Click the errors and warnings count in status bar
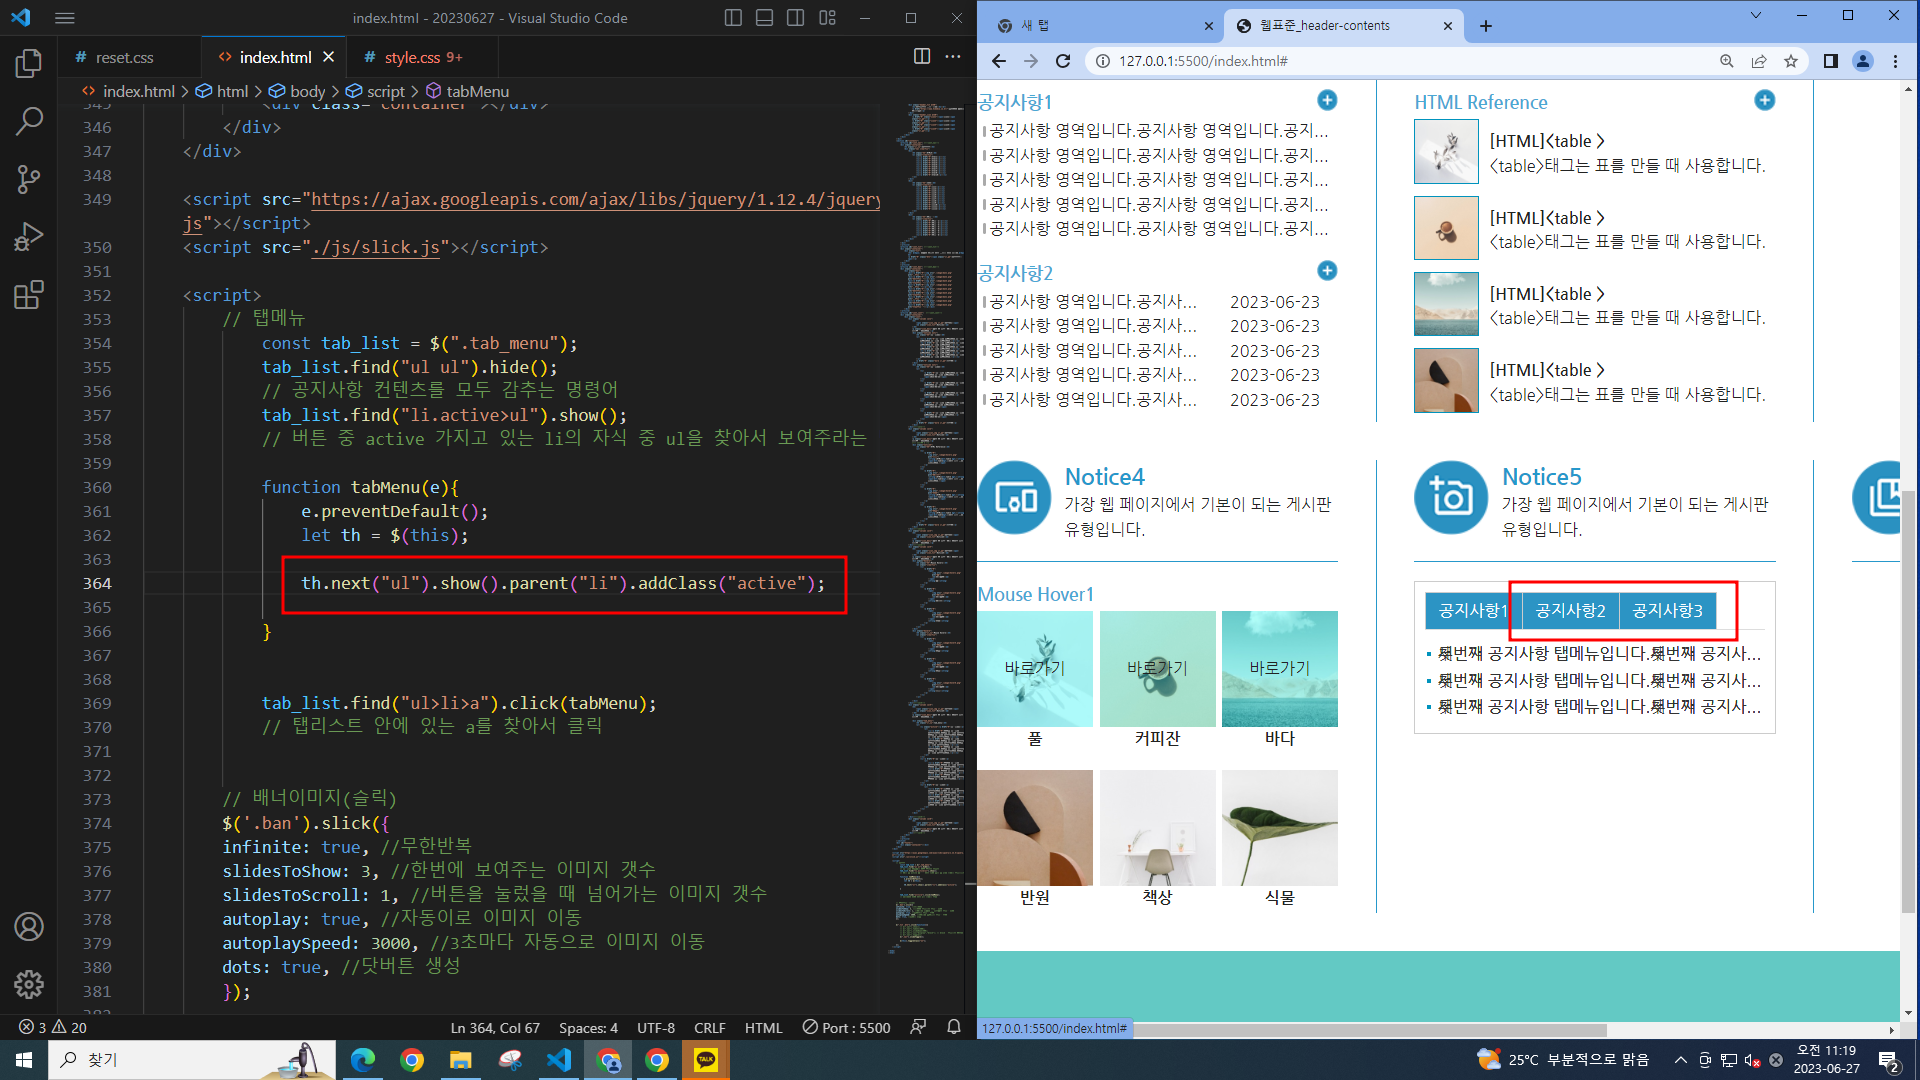 coord(53,1027)
